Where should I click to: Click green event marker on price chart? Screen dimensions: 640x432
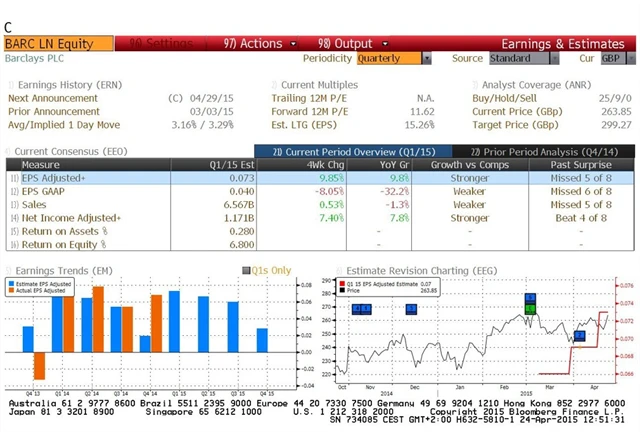click(530, 309)
